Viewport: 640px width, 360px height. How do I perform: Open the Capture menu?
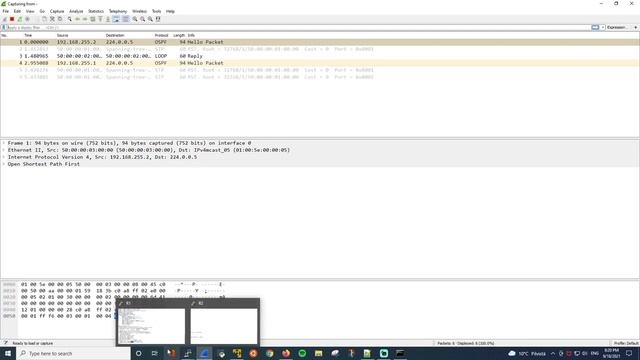click(57, 11)
